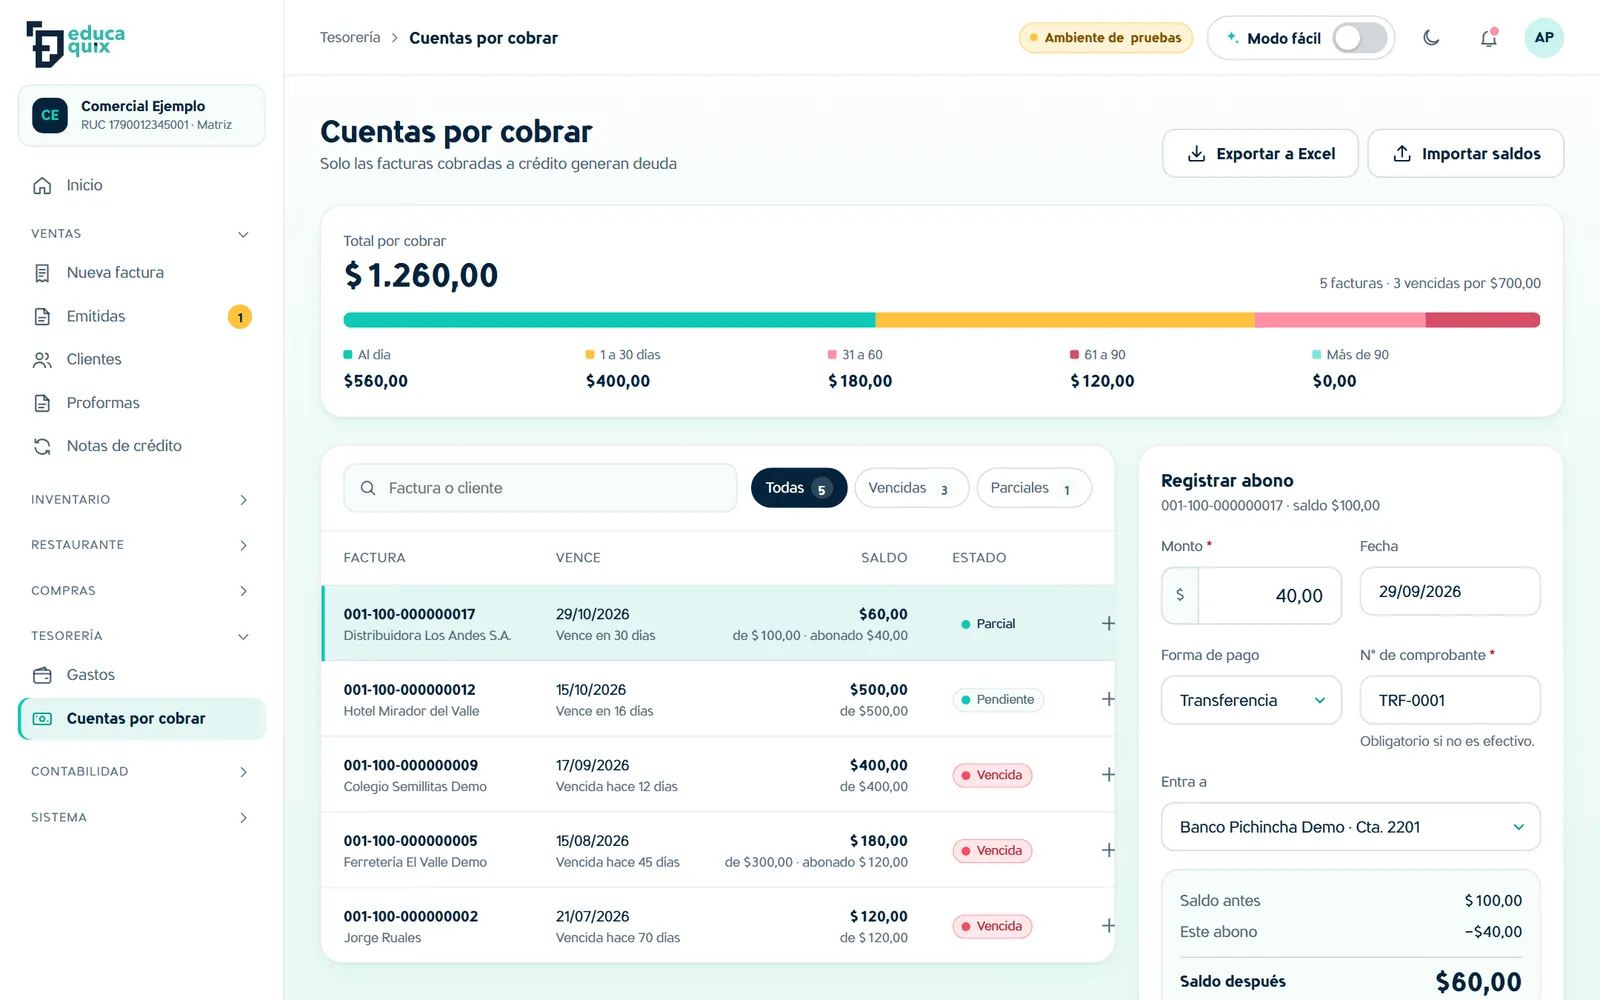Screen dimensions: 1600x1000
Task: Open Proformas section
Action: pyautogui.click(x=142, y=403)
